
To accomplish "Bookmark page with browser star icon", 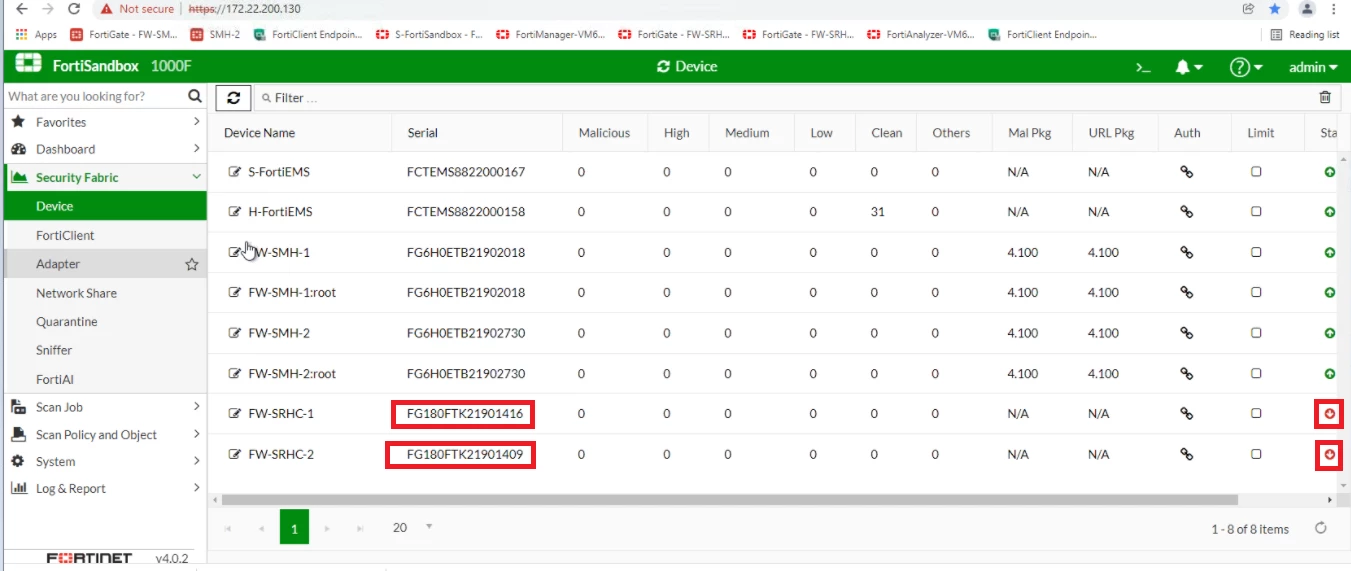I will coord(1275,9).
